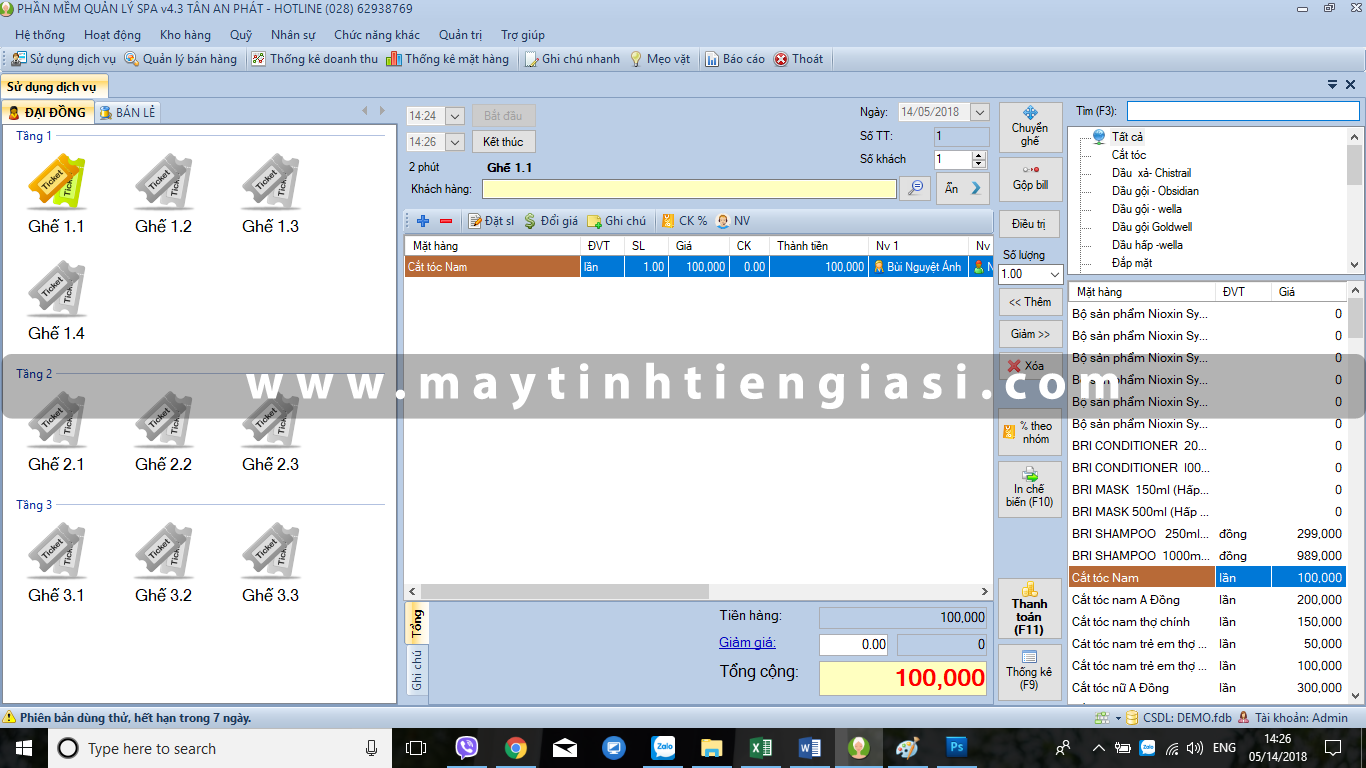Select the Ghế 3.2 ticket icon
The width and height of the screenshot is (1366, 768).
[163, 552]
